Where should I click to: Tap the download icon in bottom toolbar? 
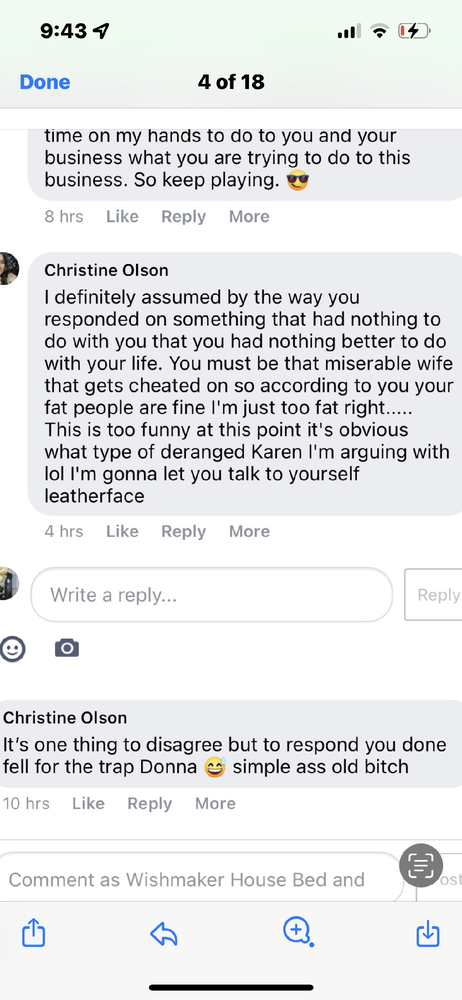pyautogui.click(x=428, y=935)
